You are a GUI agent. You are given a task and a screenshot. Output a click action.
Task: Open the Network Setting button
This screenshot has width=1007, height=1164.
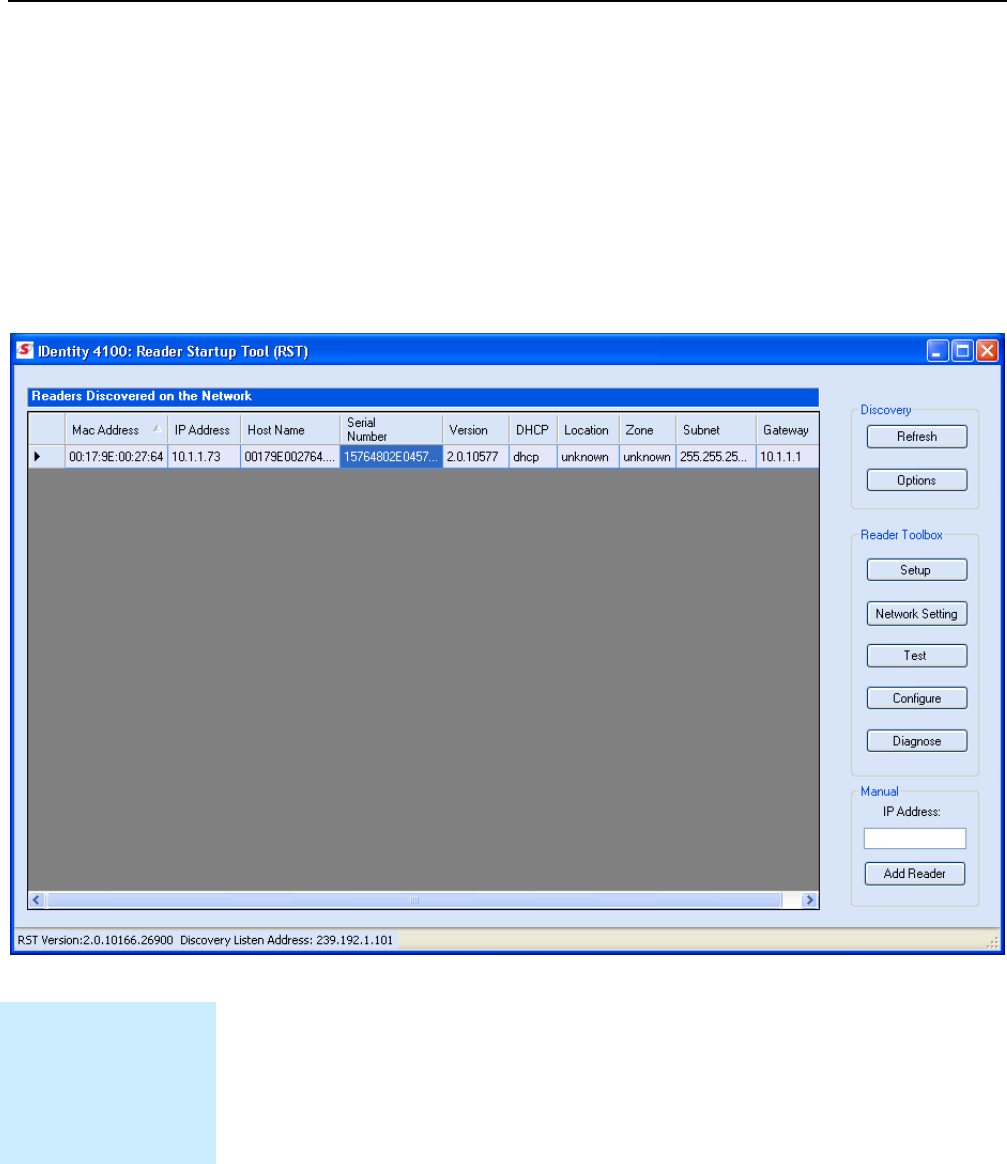(x=916, y=614)
